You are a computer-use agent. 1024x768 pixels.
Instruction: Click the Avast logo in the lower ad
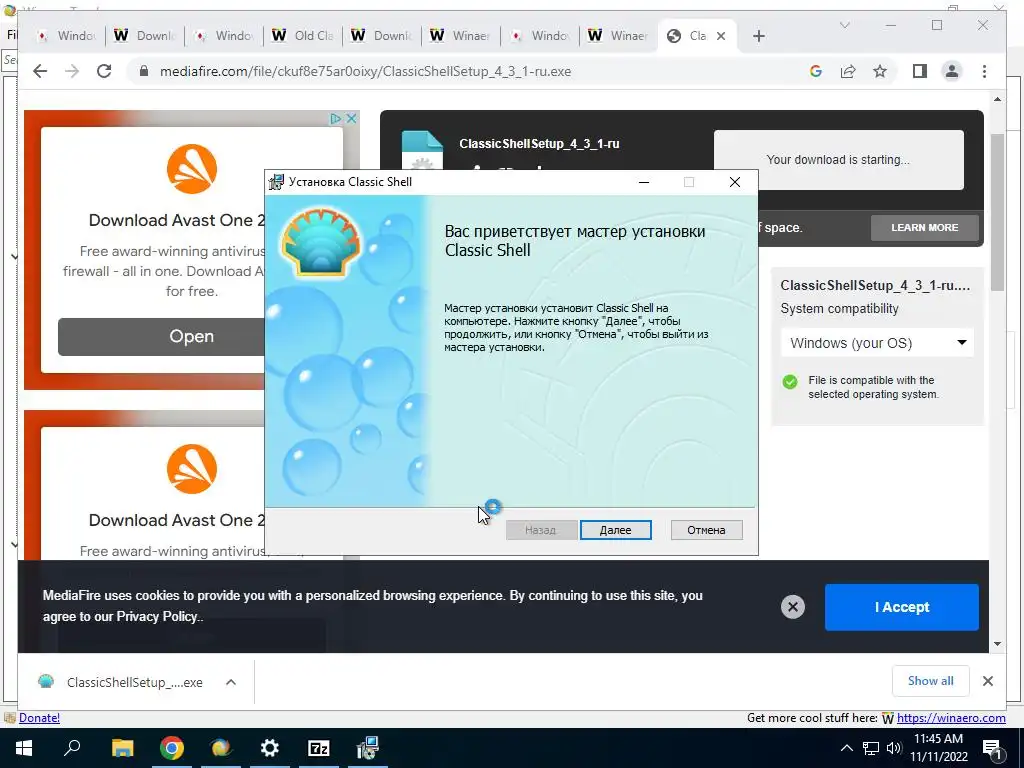coord(191,469)
